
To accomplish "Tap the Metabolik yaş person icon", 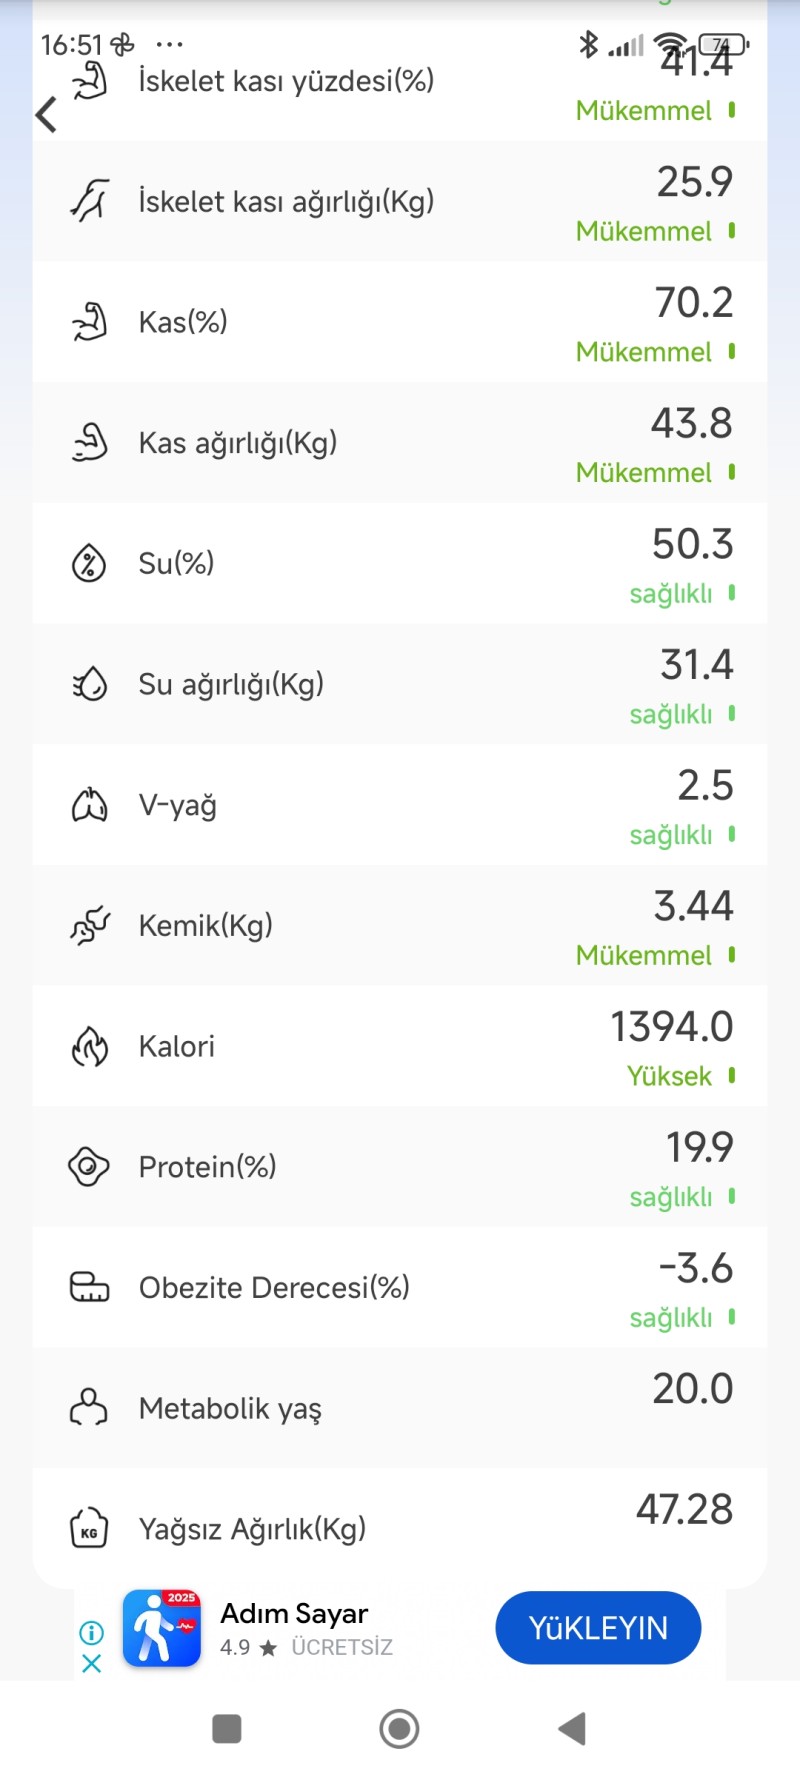I will click(x=89, y=1407).
